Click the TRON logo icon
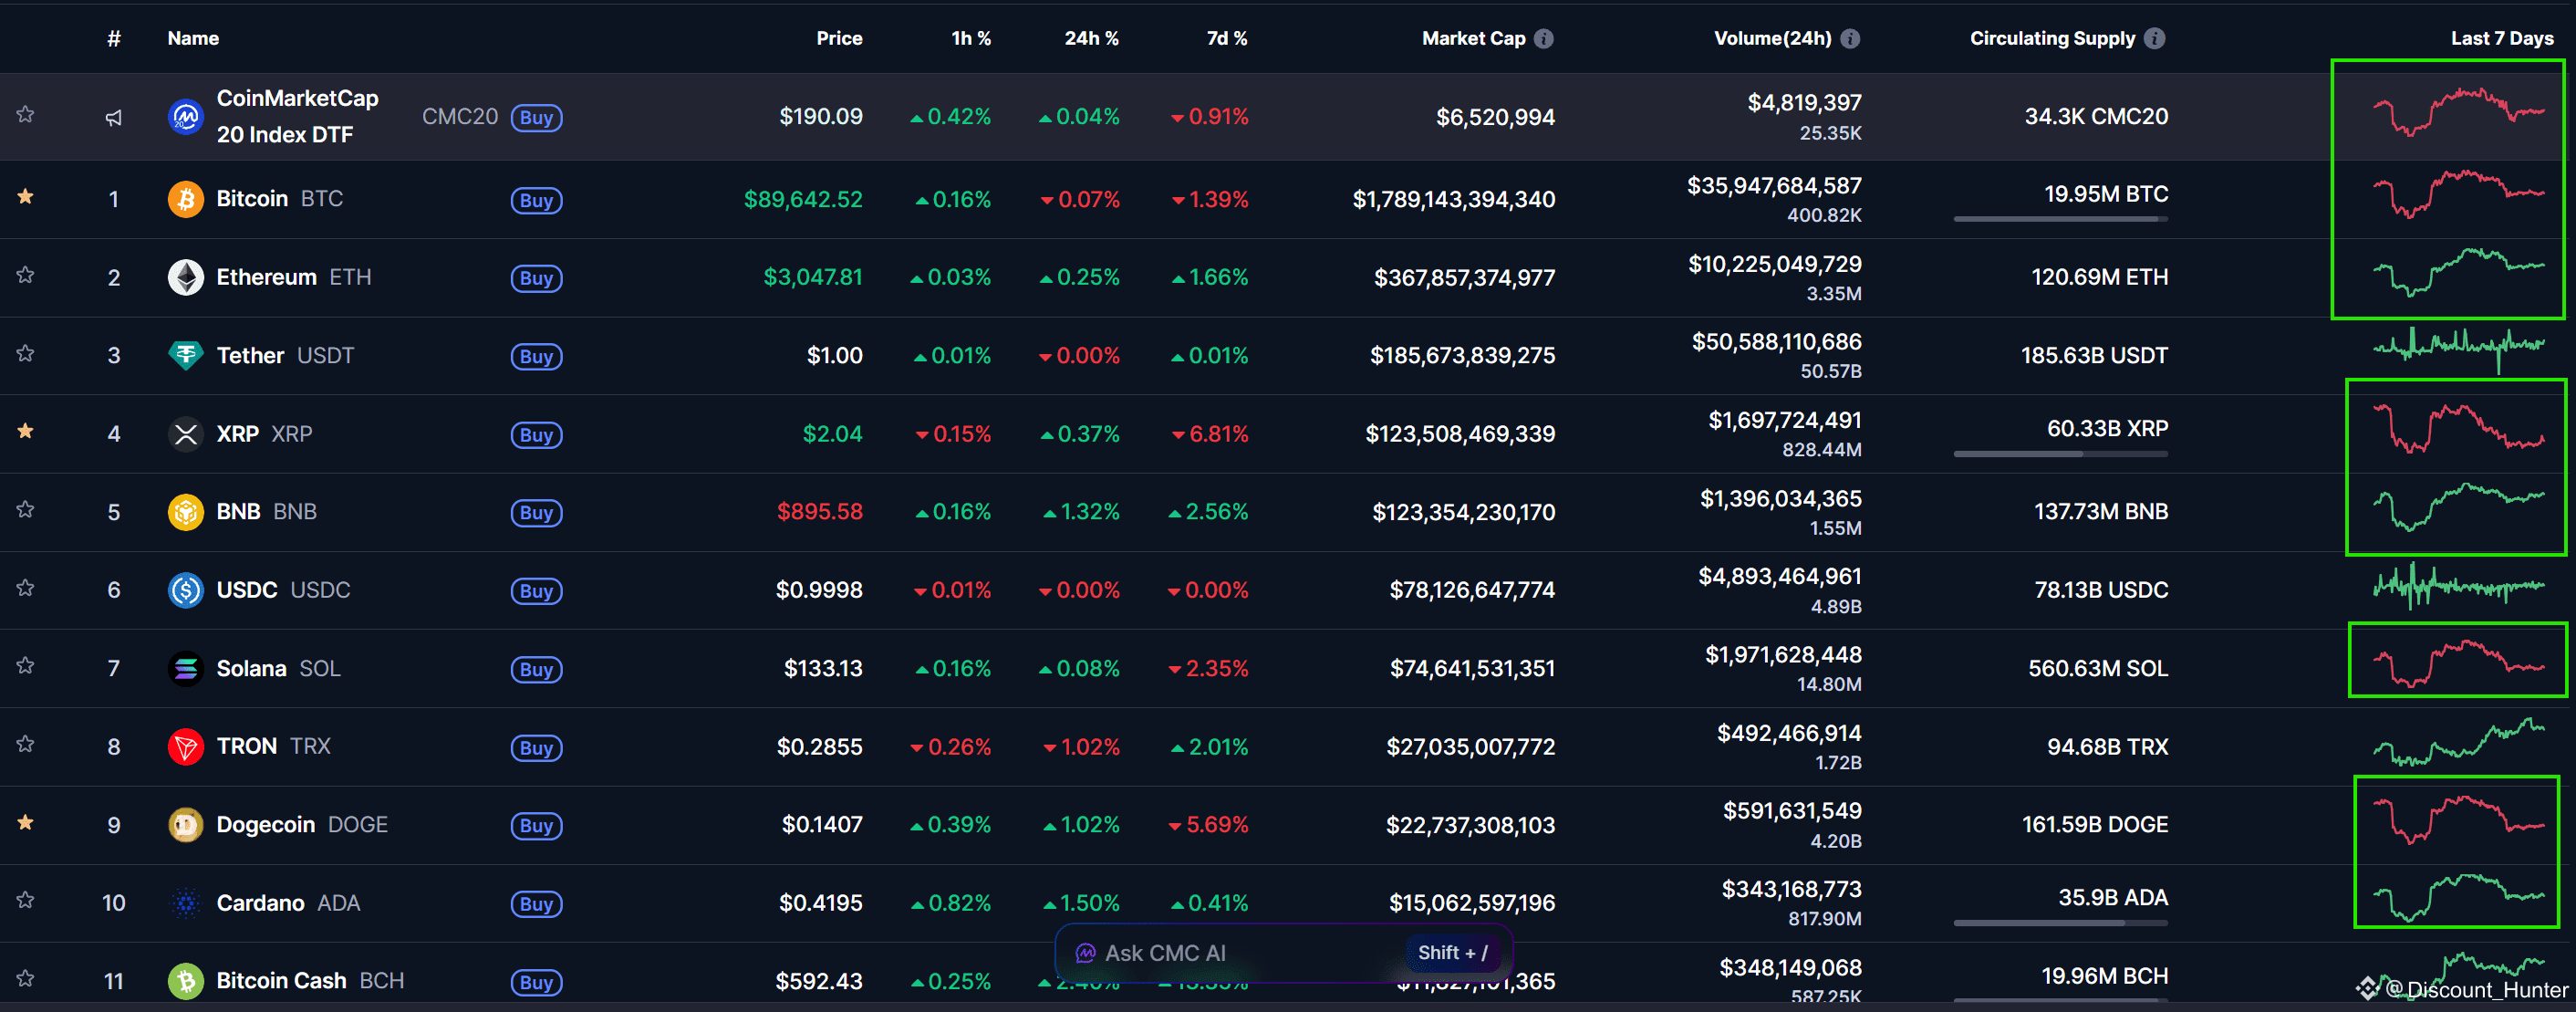 pos(185,746)
